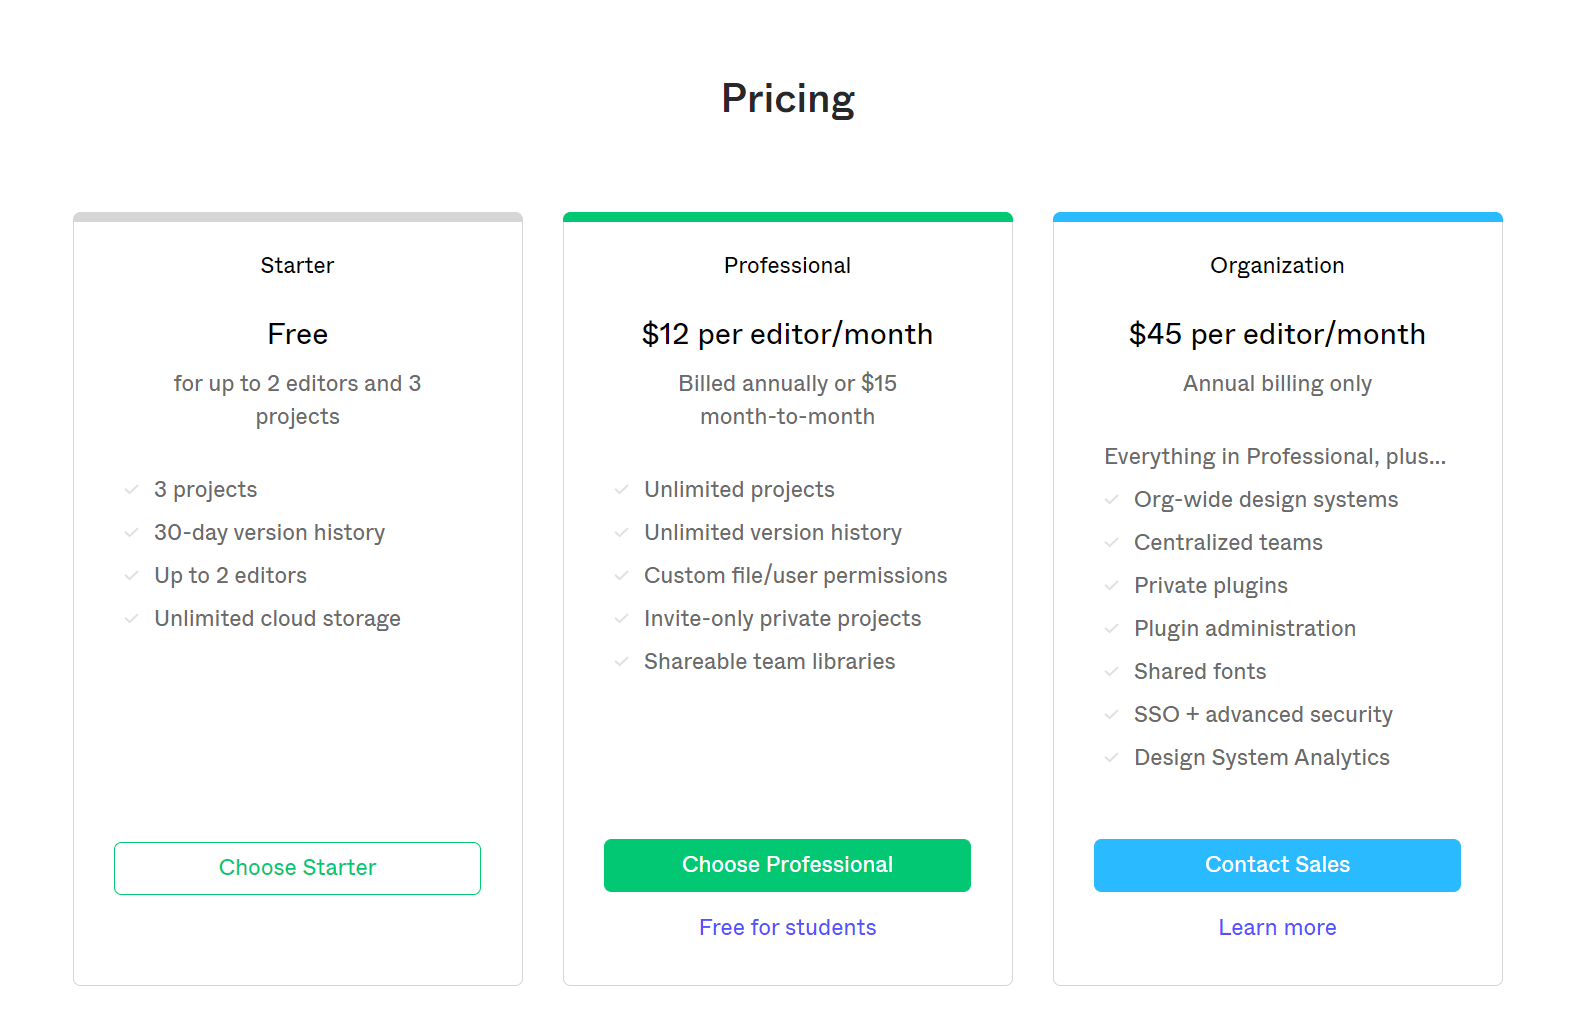Hit the blue Contact Sales button

(1277, 865)
